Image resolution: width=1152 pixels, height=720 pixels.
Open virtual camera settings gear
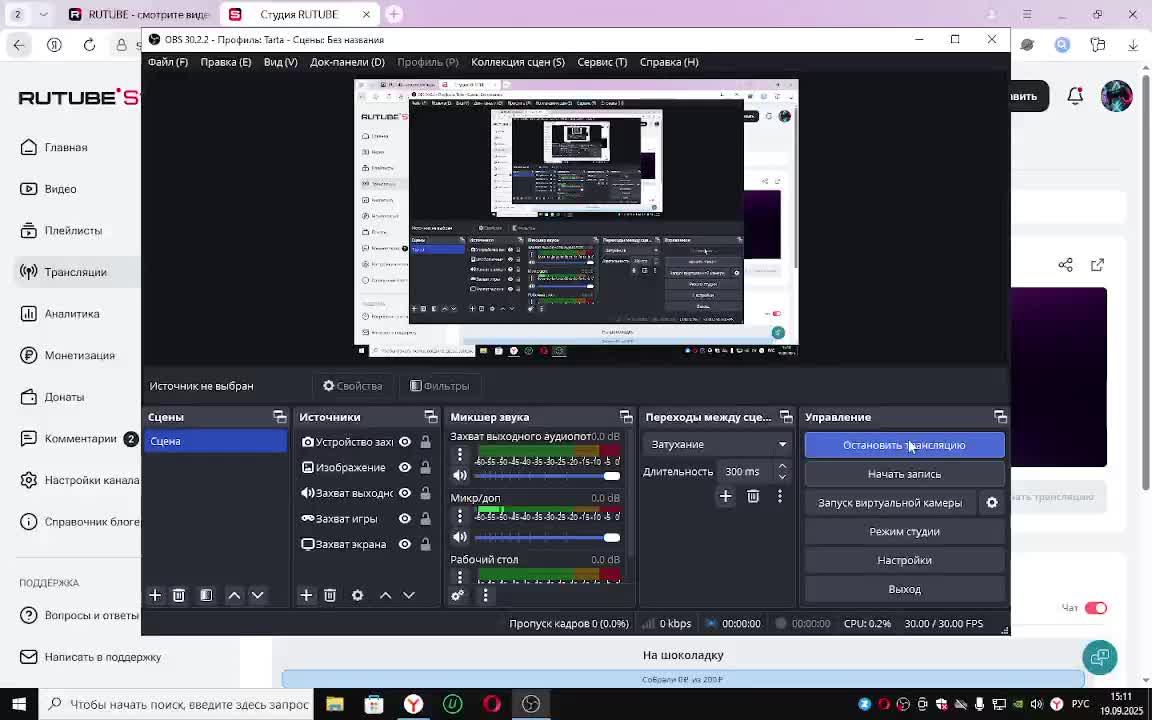click(992, 503)
